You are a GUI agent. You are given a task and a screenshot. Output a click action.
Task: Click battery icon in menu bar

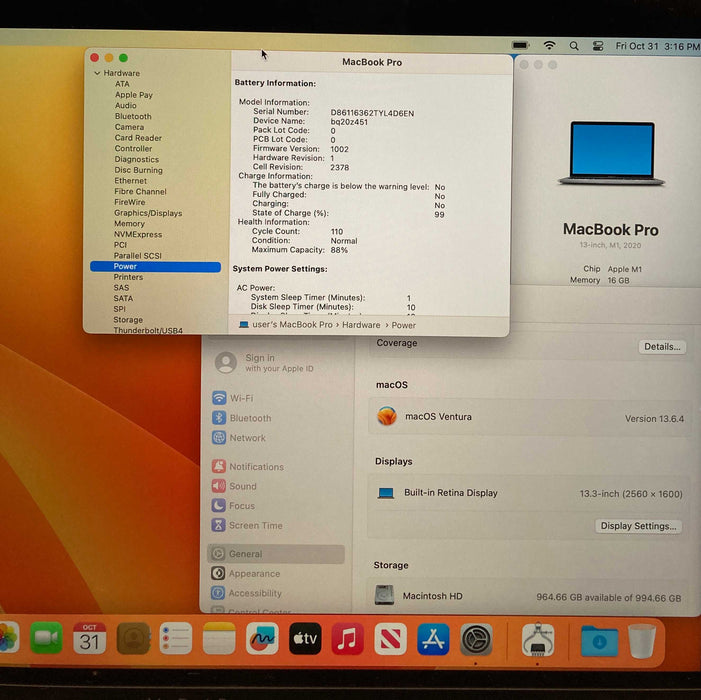point(520,45)
